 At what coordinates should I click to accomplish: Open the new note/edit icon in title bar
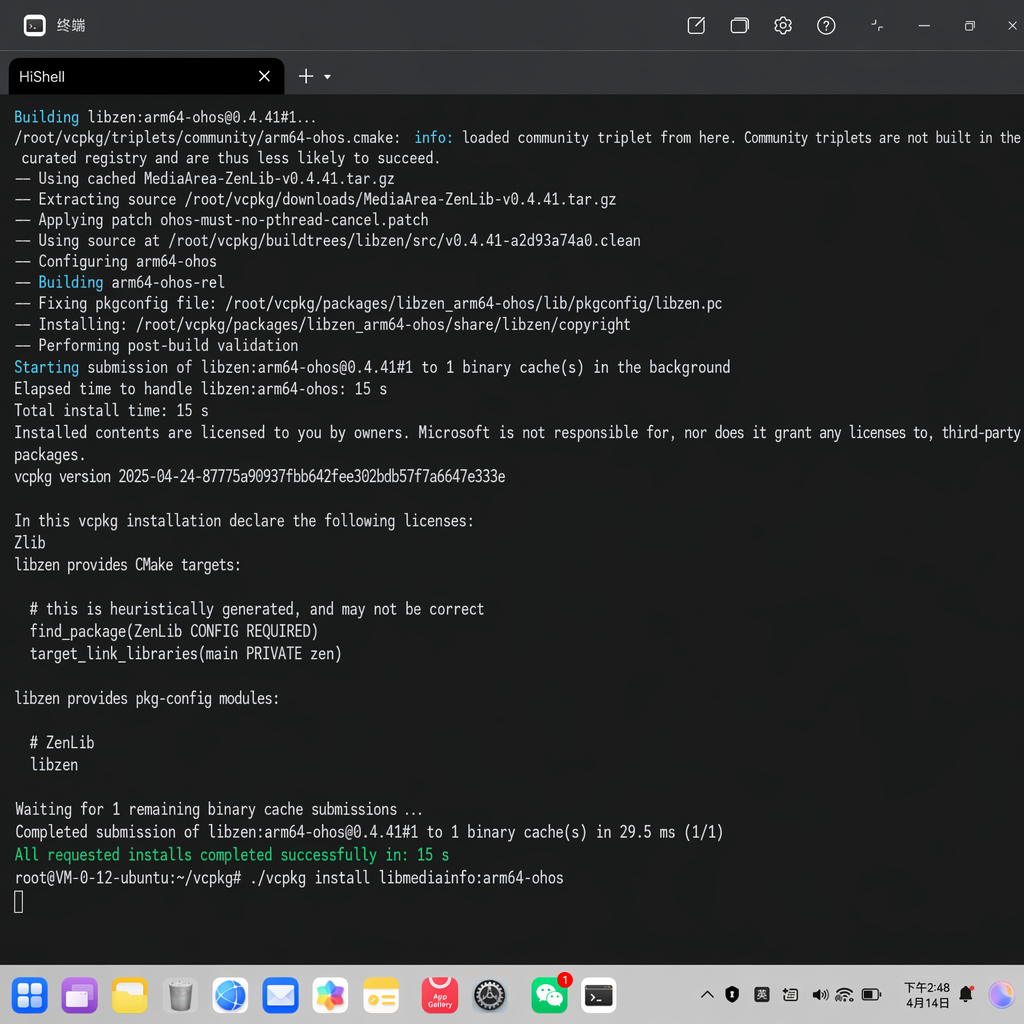[696, 25]
